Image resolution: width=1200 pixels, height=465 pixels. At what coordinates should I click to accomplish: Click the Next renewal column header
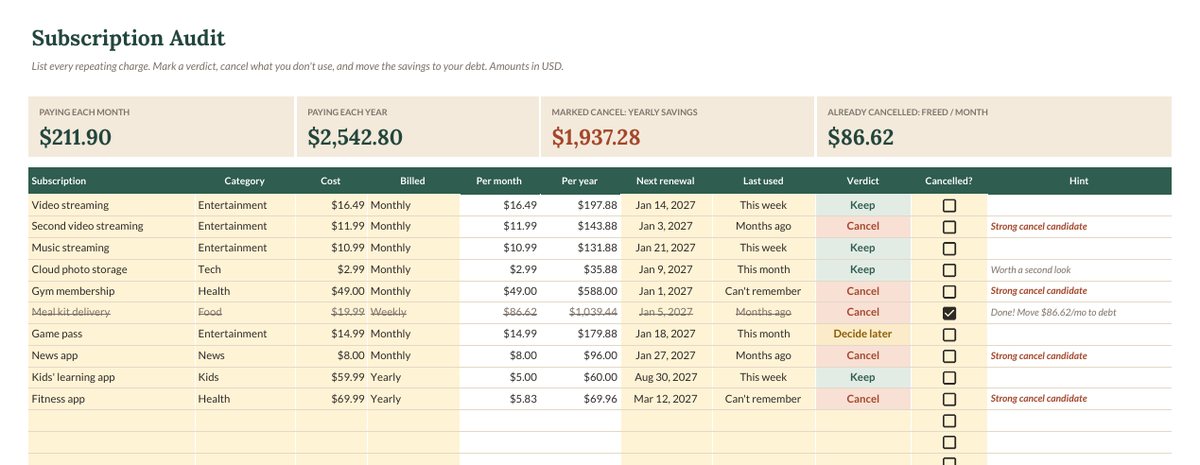665,181
